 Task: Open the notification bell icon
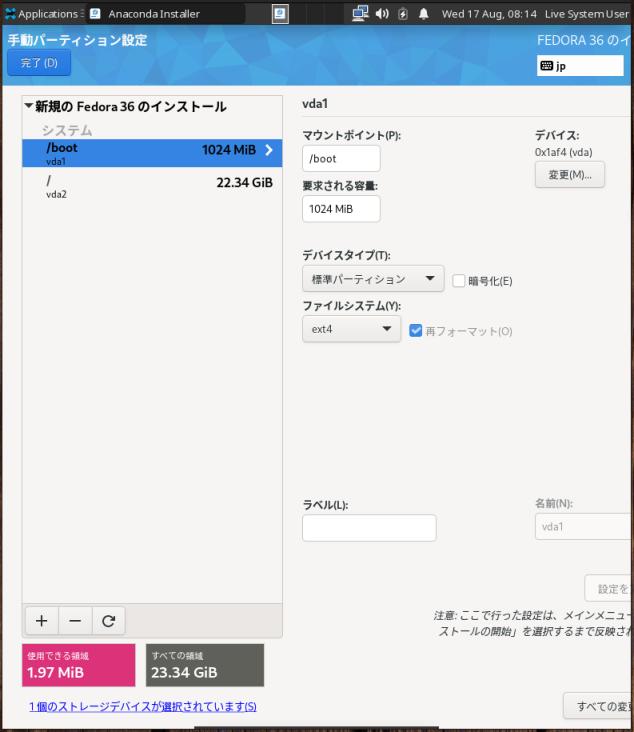(423, 14)
